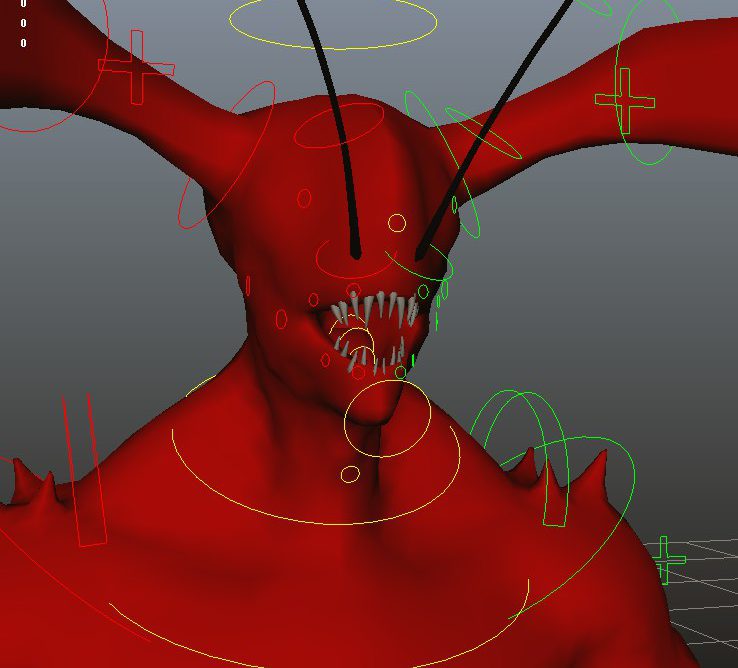Click the red cross control on left ear
738x668 pixels.
click(x=136, y=67)
